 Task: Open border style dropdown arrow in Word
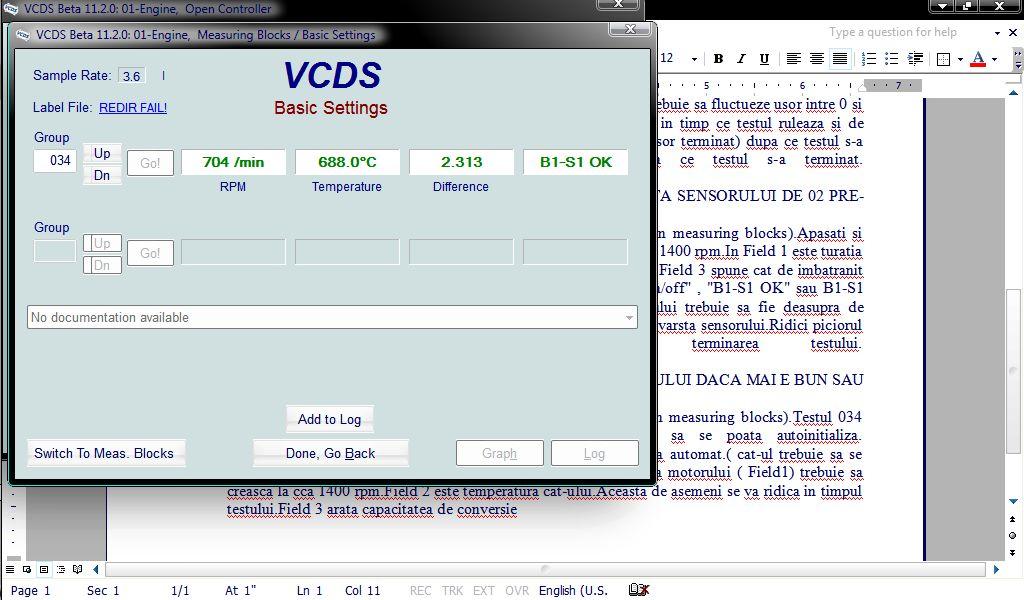pos(960,59)
